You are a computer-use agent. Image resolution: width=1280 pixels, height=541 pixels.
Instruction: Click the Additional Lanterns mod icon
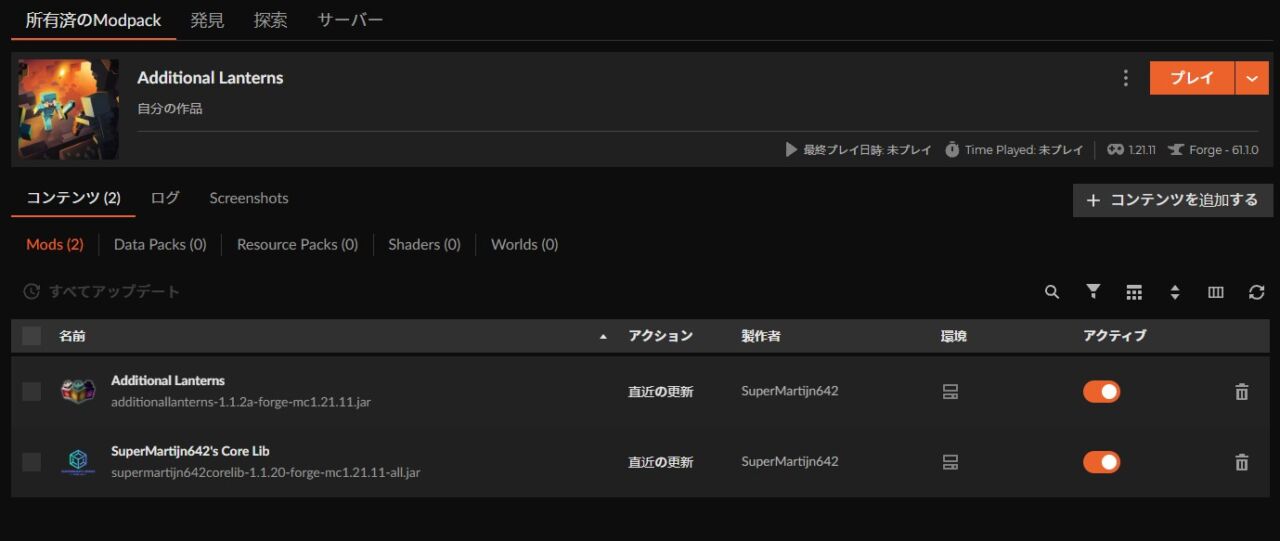pyautogui.click(x=77, y=391)
